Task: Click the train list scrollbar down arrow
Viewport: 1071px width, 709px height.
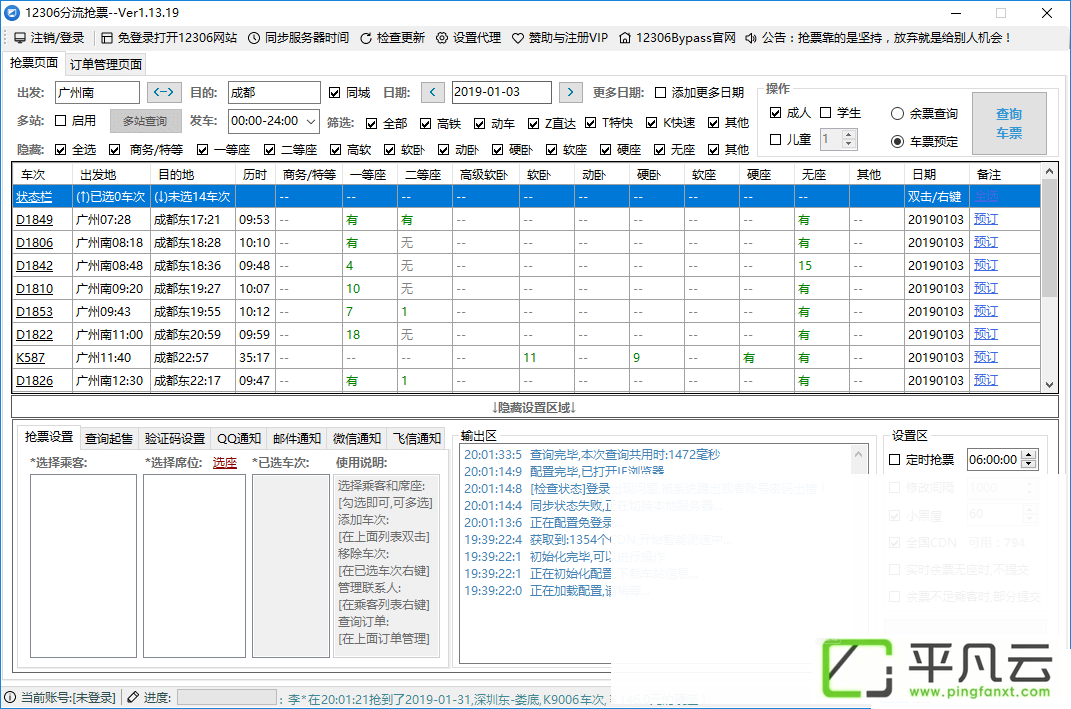Action: pyautogui.click(x=1050, y=385)
